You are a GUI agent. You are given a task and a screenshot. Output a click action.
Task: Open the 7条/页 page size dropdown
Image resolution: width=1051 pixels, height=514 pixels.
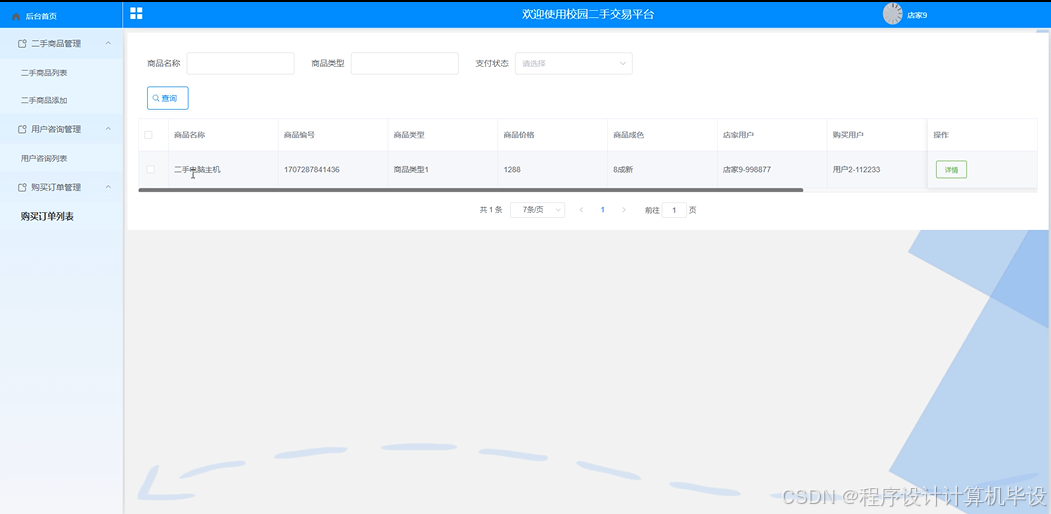538,210
